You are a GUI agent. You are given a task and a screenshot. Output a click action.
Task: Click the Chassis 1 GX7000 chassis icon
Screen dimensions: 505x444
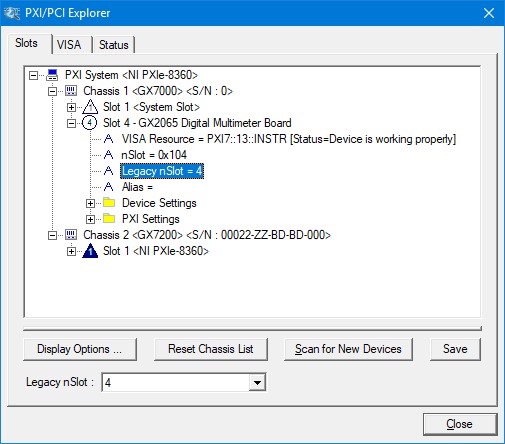coord(71,91)
